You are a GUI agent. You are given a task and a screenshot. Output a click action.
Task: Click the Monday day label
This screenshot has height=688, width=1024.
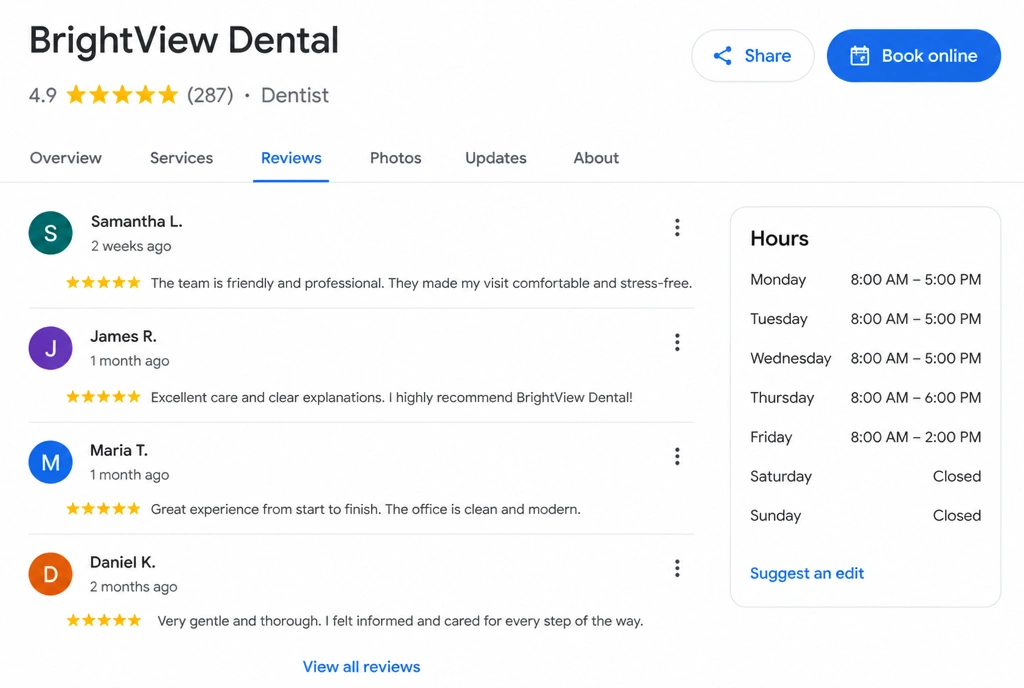(x=778, y=279)
